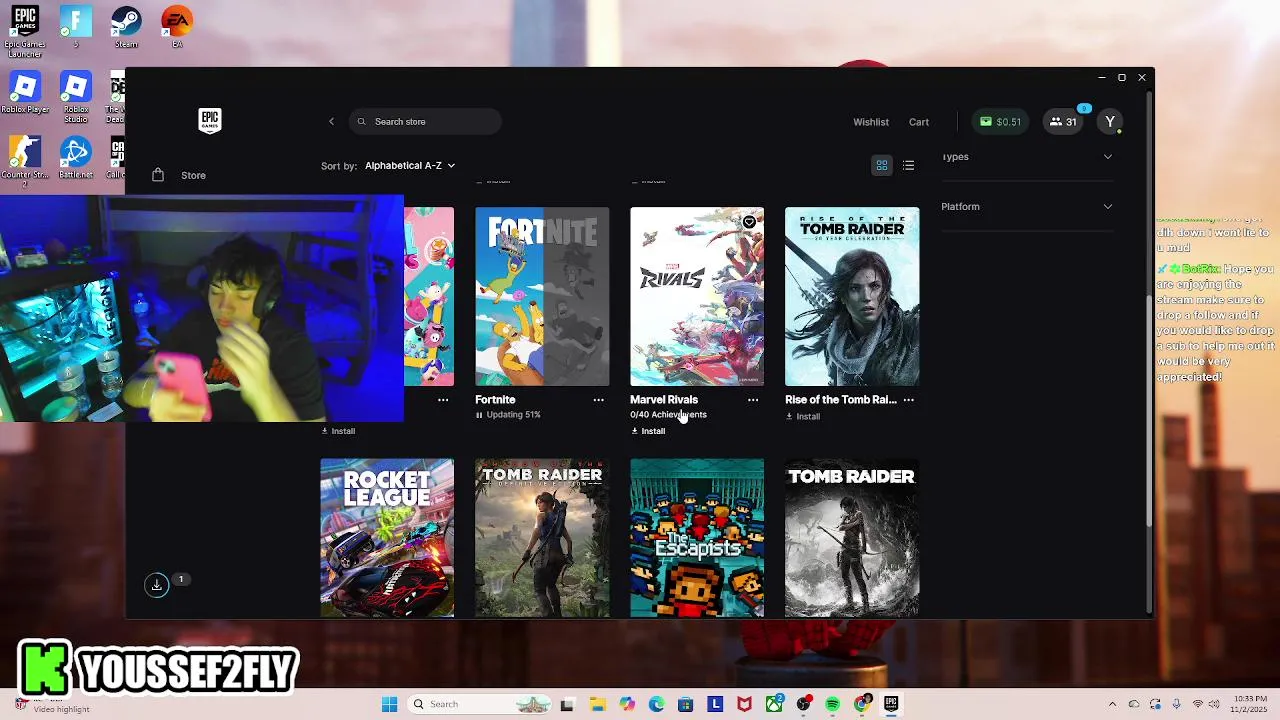Open the Store tab in sidebar
Image resolution: width=1280 pixels, height=720 pixels.
[193, 175]
